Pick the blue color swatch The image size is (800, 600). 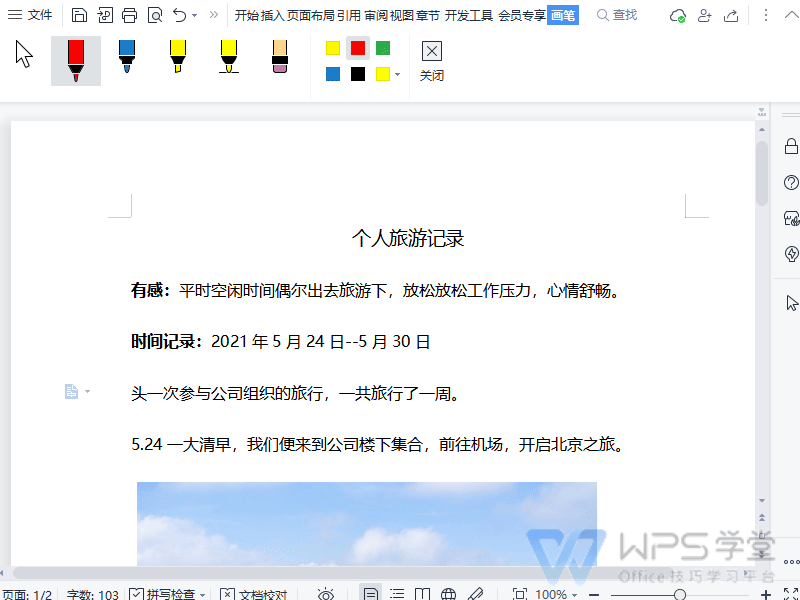pos(333,74)
